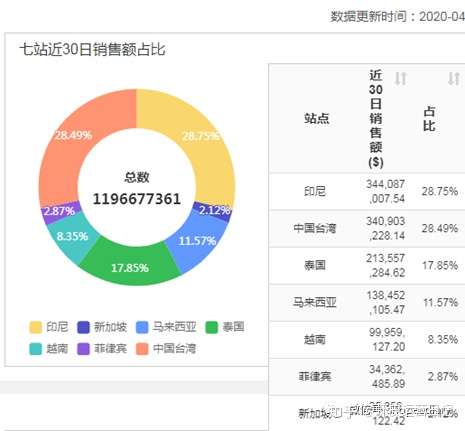Select 越南 row station cell

click(315, 340)
